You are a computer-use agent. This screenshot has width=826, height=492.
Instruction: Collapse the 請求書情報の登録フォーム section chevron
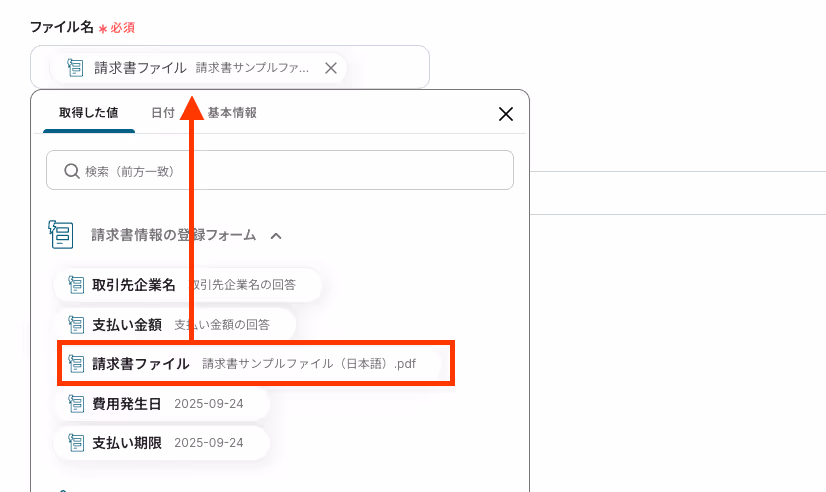(276, 236)
